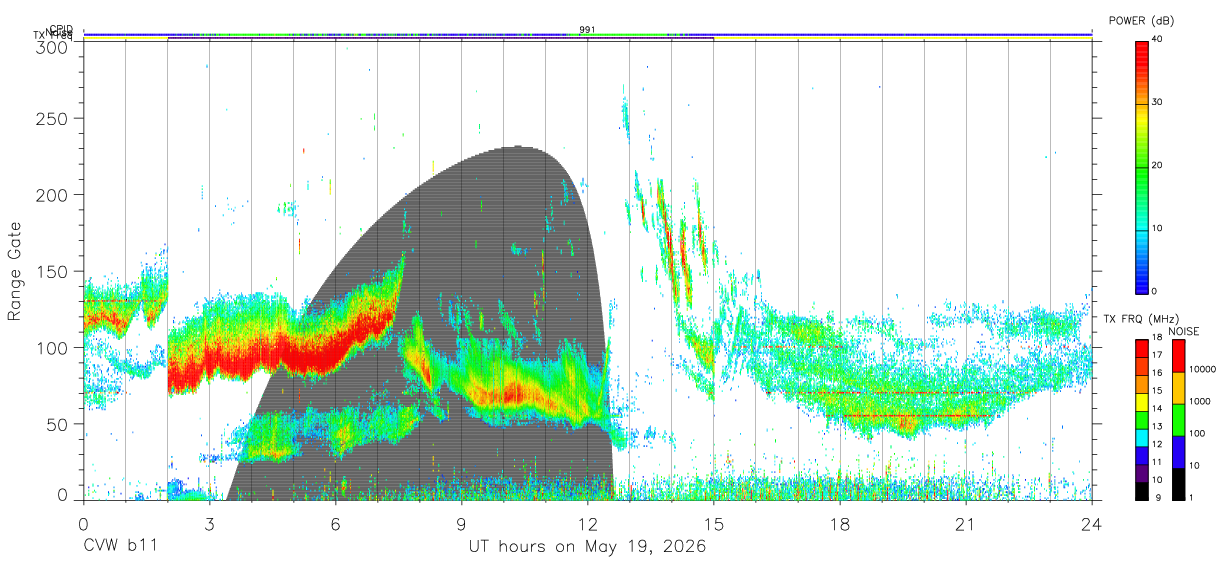Screen dimensions: 1228x567
Task: Click the 6 tick on the UT hours axis
Action: pyautogui.click(x=335, y=523)
